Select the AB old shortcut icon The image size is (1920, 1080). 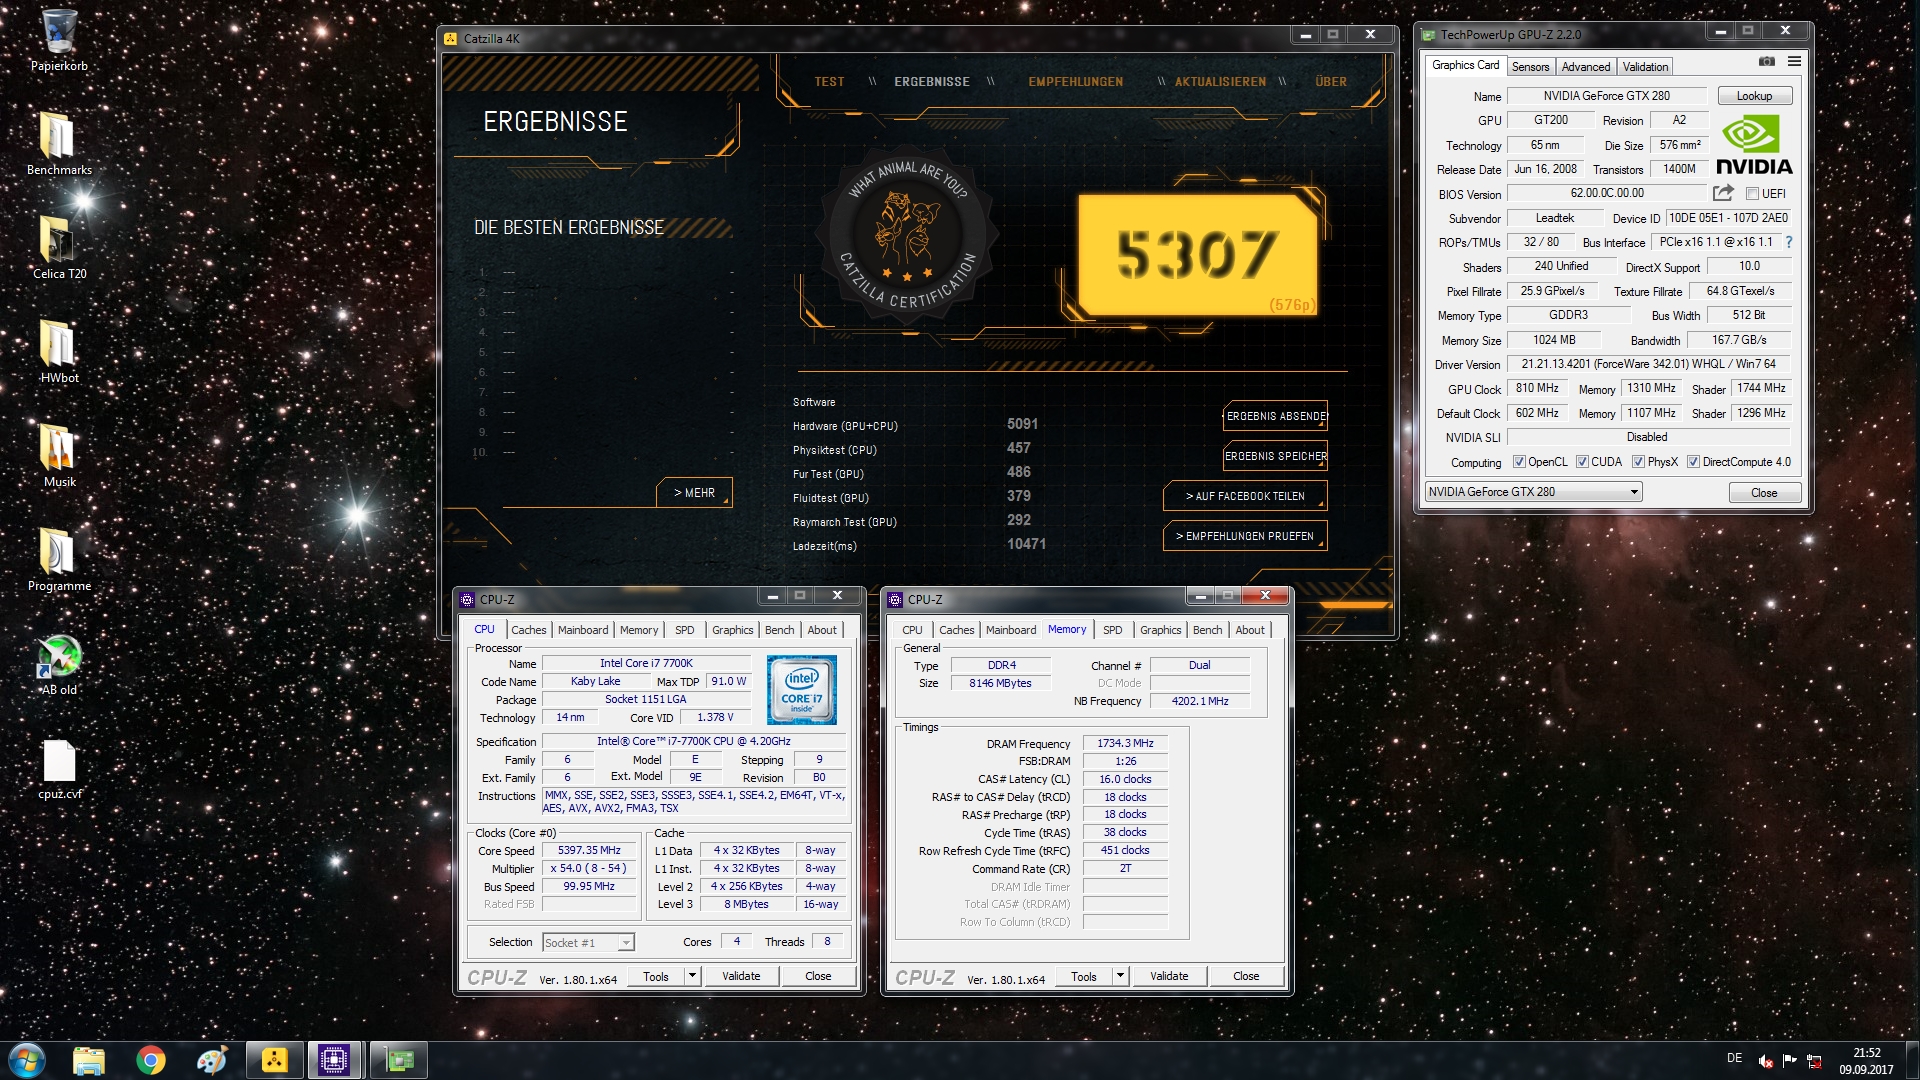point(59,663)
